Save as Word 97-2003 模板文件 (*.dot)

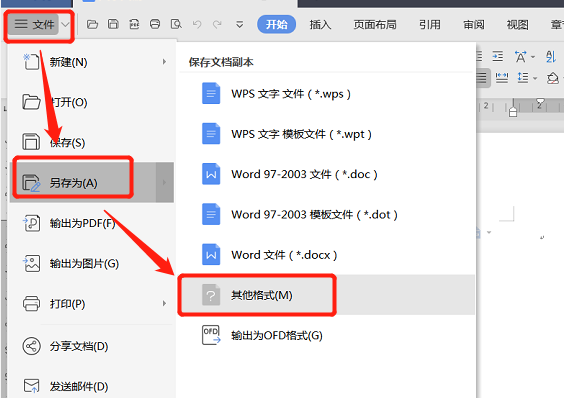(327, 214)
